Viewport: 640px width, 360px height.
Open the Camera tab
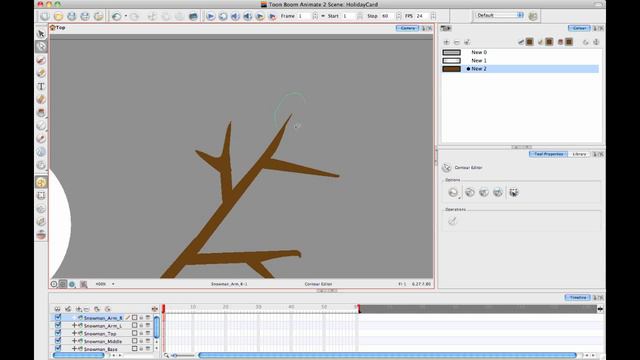(x=407, y=28)
